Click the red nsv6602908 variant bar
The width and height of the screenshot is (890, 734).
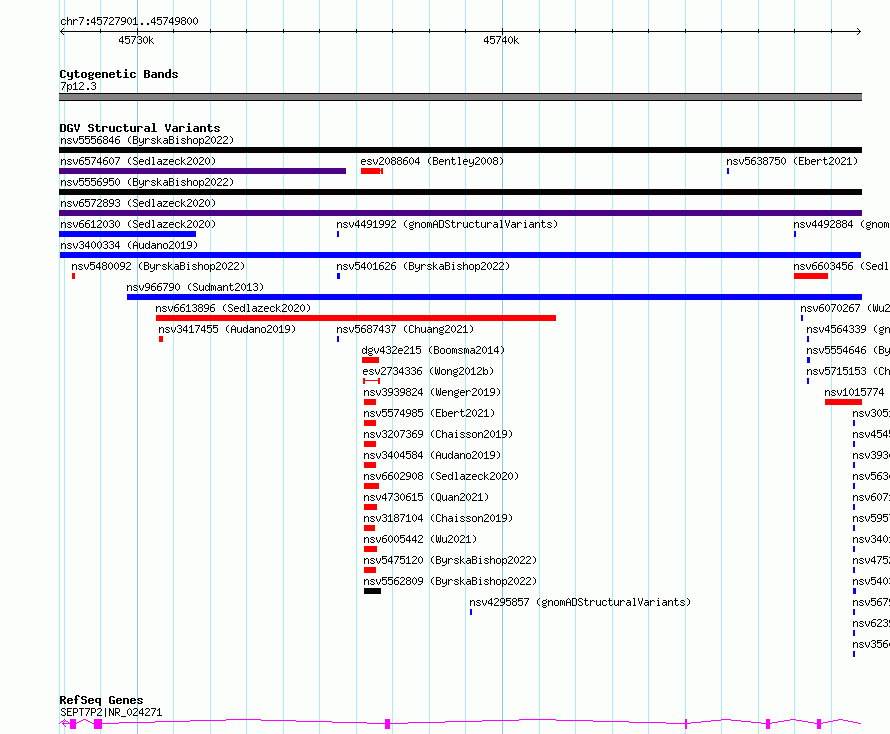(371, 486)
